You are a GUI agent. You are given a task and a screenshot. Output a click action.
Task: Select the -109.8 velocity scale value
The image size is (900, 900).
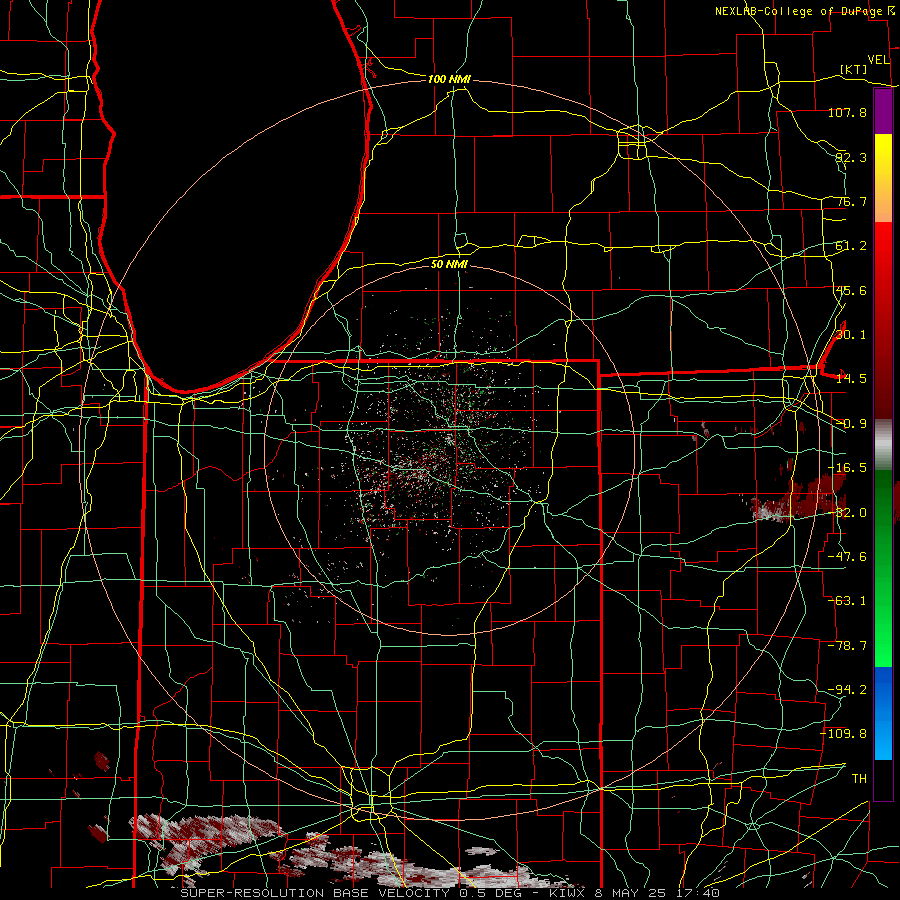(x=844, y=734)
